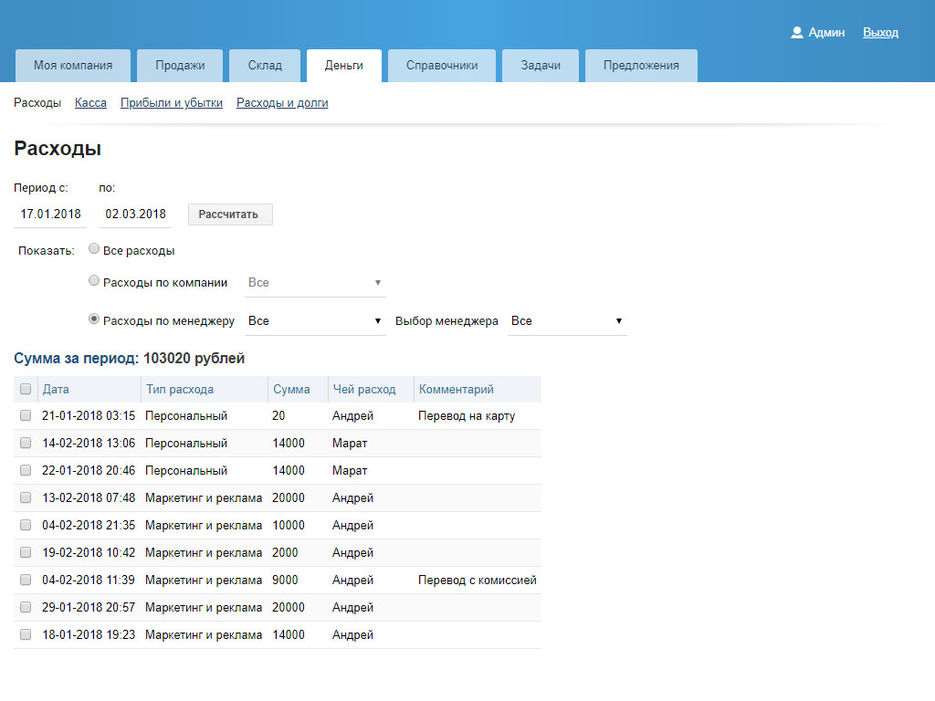The image size is (935, 701).
Task: Open Прибыли и убытки link
Action: [x=171, y=103]
